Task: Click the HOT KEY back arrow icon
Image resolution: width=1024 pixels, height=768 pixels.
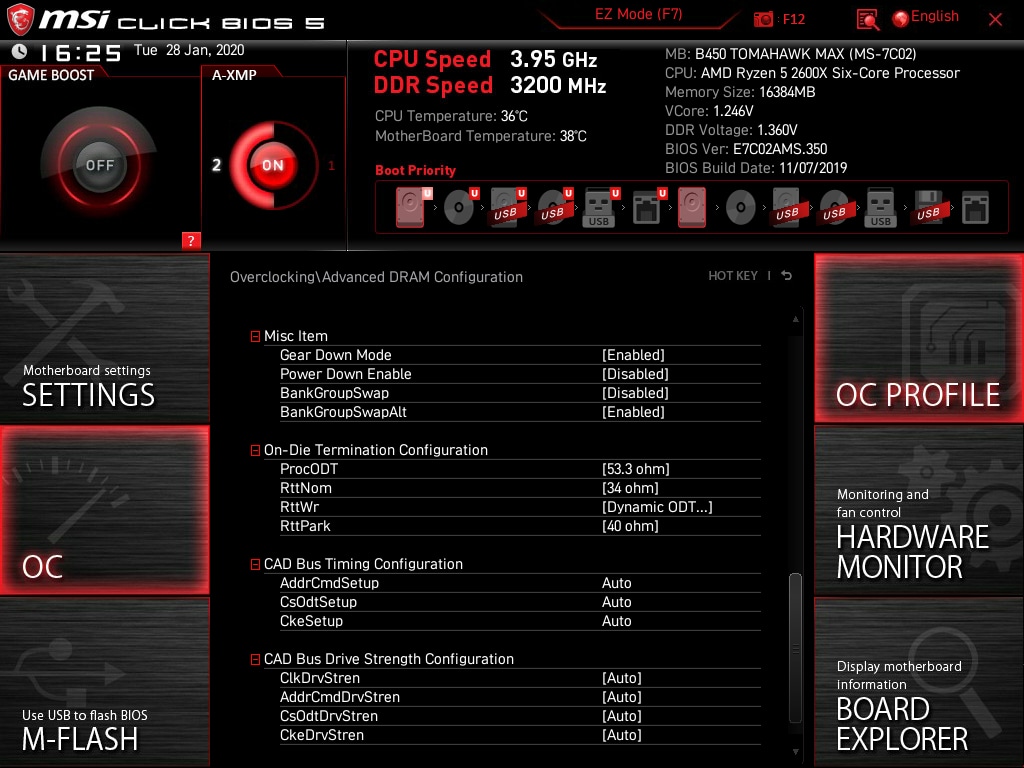Action: pyautogui.click(x=787, y=276)
